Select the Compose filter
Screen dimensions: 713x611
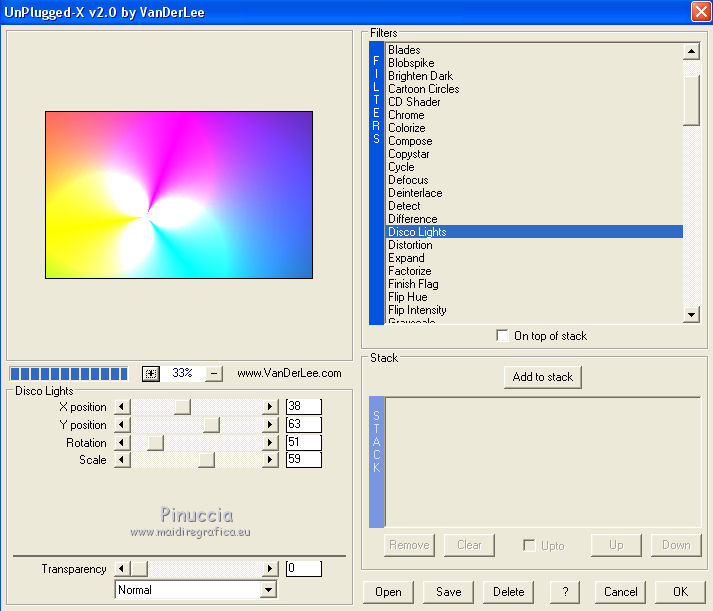point(534,141)
